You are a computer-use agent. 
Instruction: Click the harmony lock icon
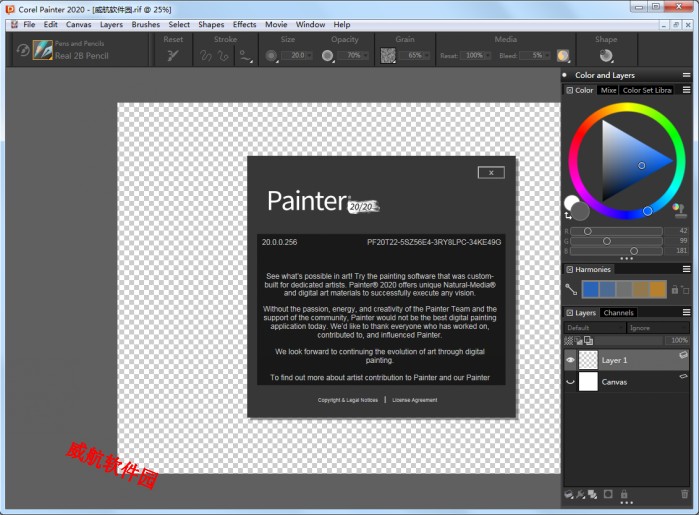674,289
